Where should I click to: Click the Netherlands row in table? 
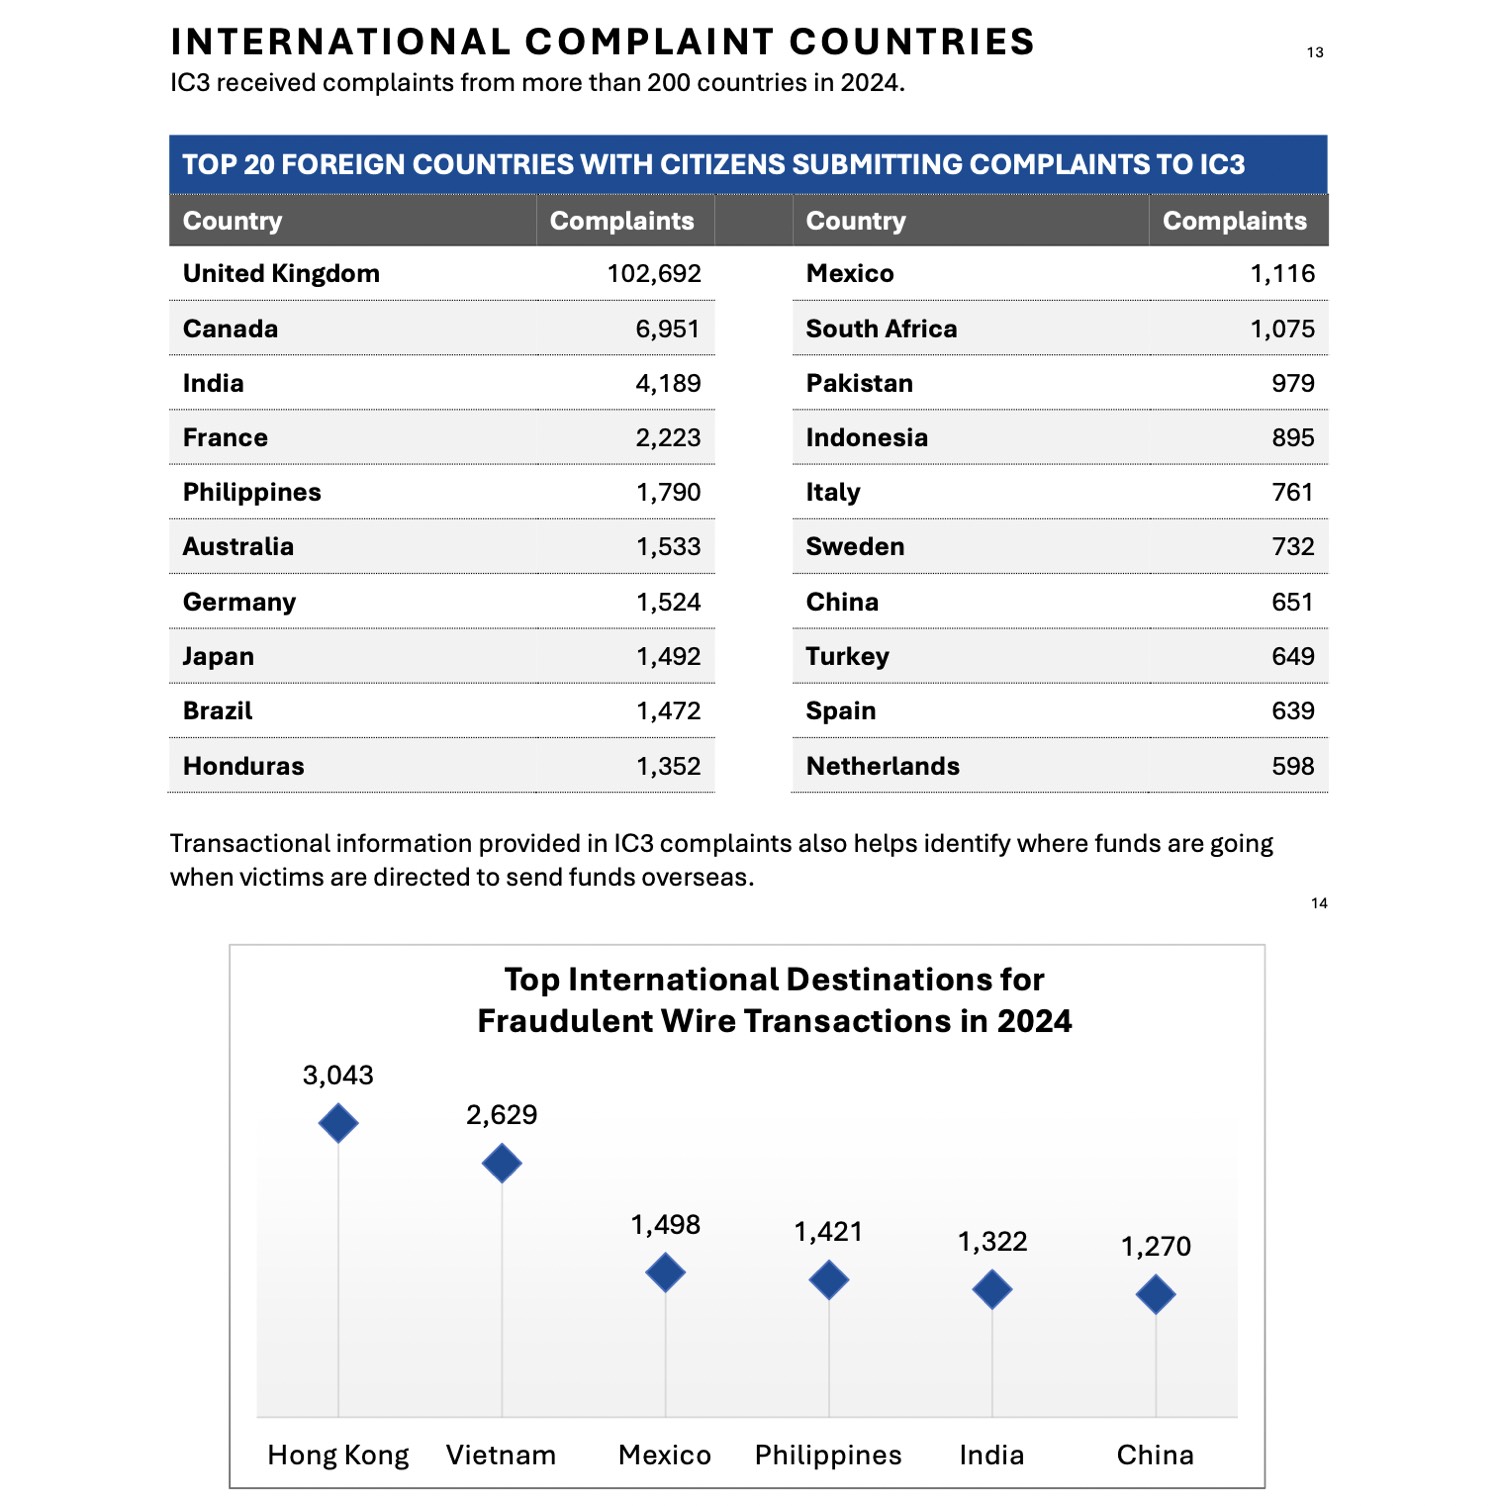pos(1060,766)
